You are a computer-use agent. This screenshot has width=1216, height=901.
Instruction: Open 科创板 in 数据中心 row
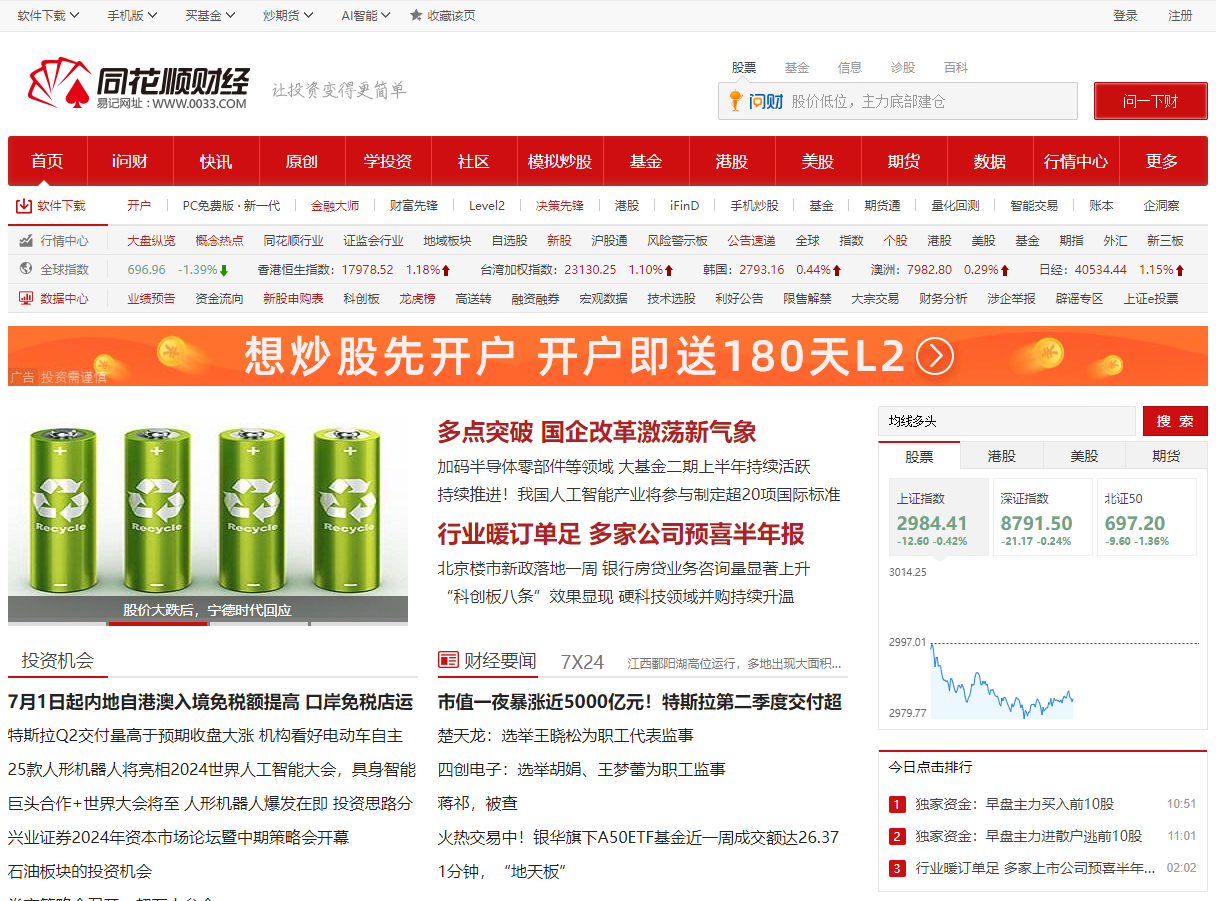pos(361,298)
